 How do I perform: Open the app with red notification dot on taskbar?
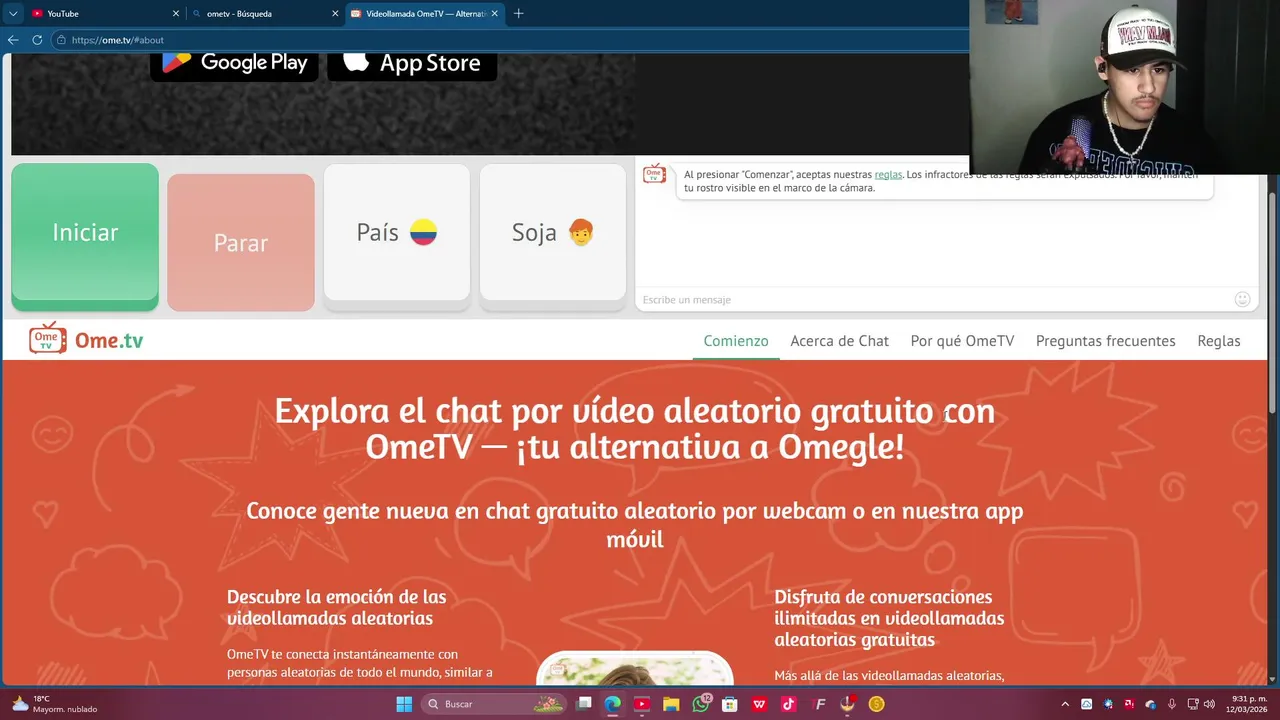(848, 704)
